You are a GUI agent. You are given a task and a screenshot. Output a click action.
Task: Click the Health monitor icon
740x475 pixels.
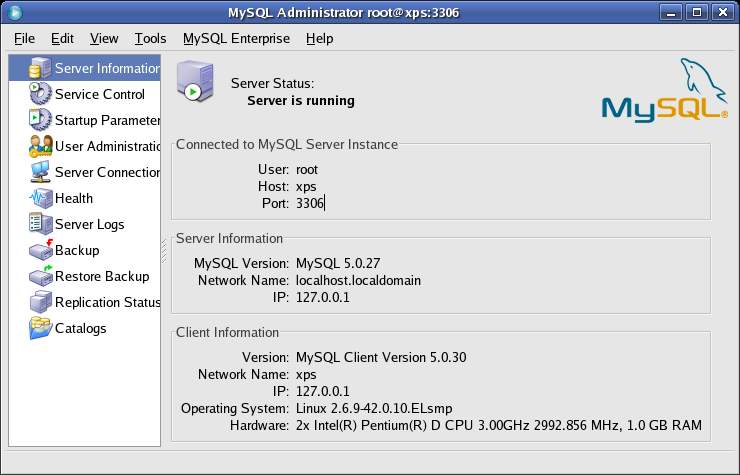pos(40,198)
